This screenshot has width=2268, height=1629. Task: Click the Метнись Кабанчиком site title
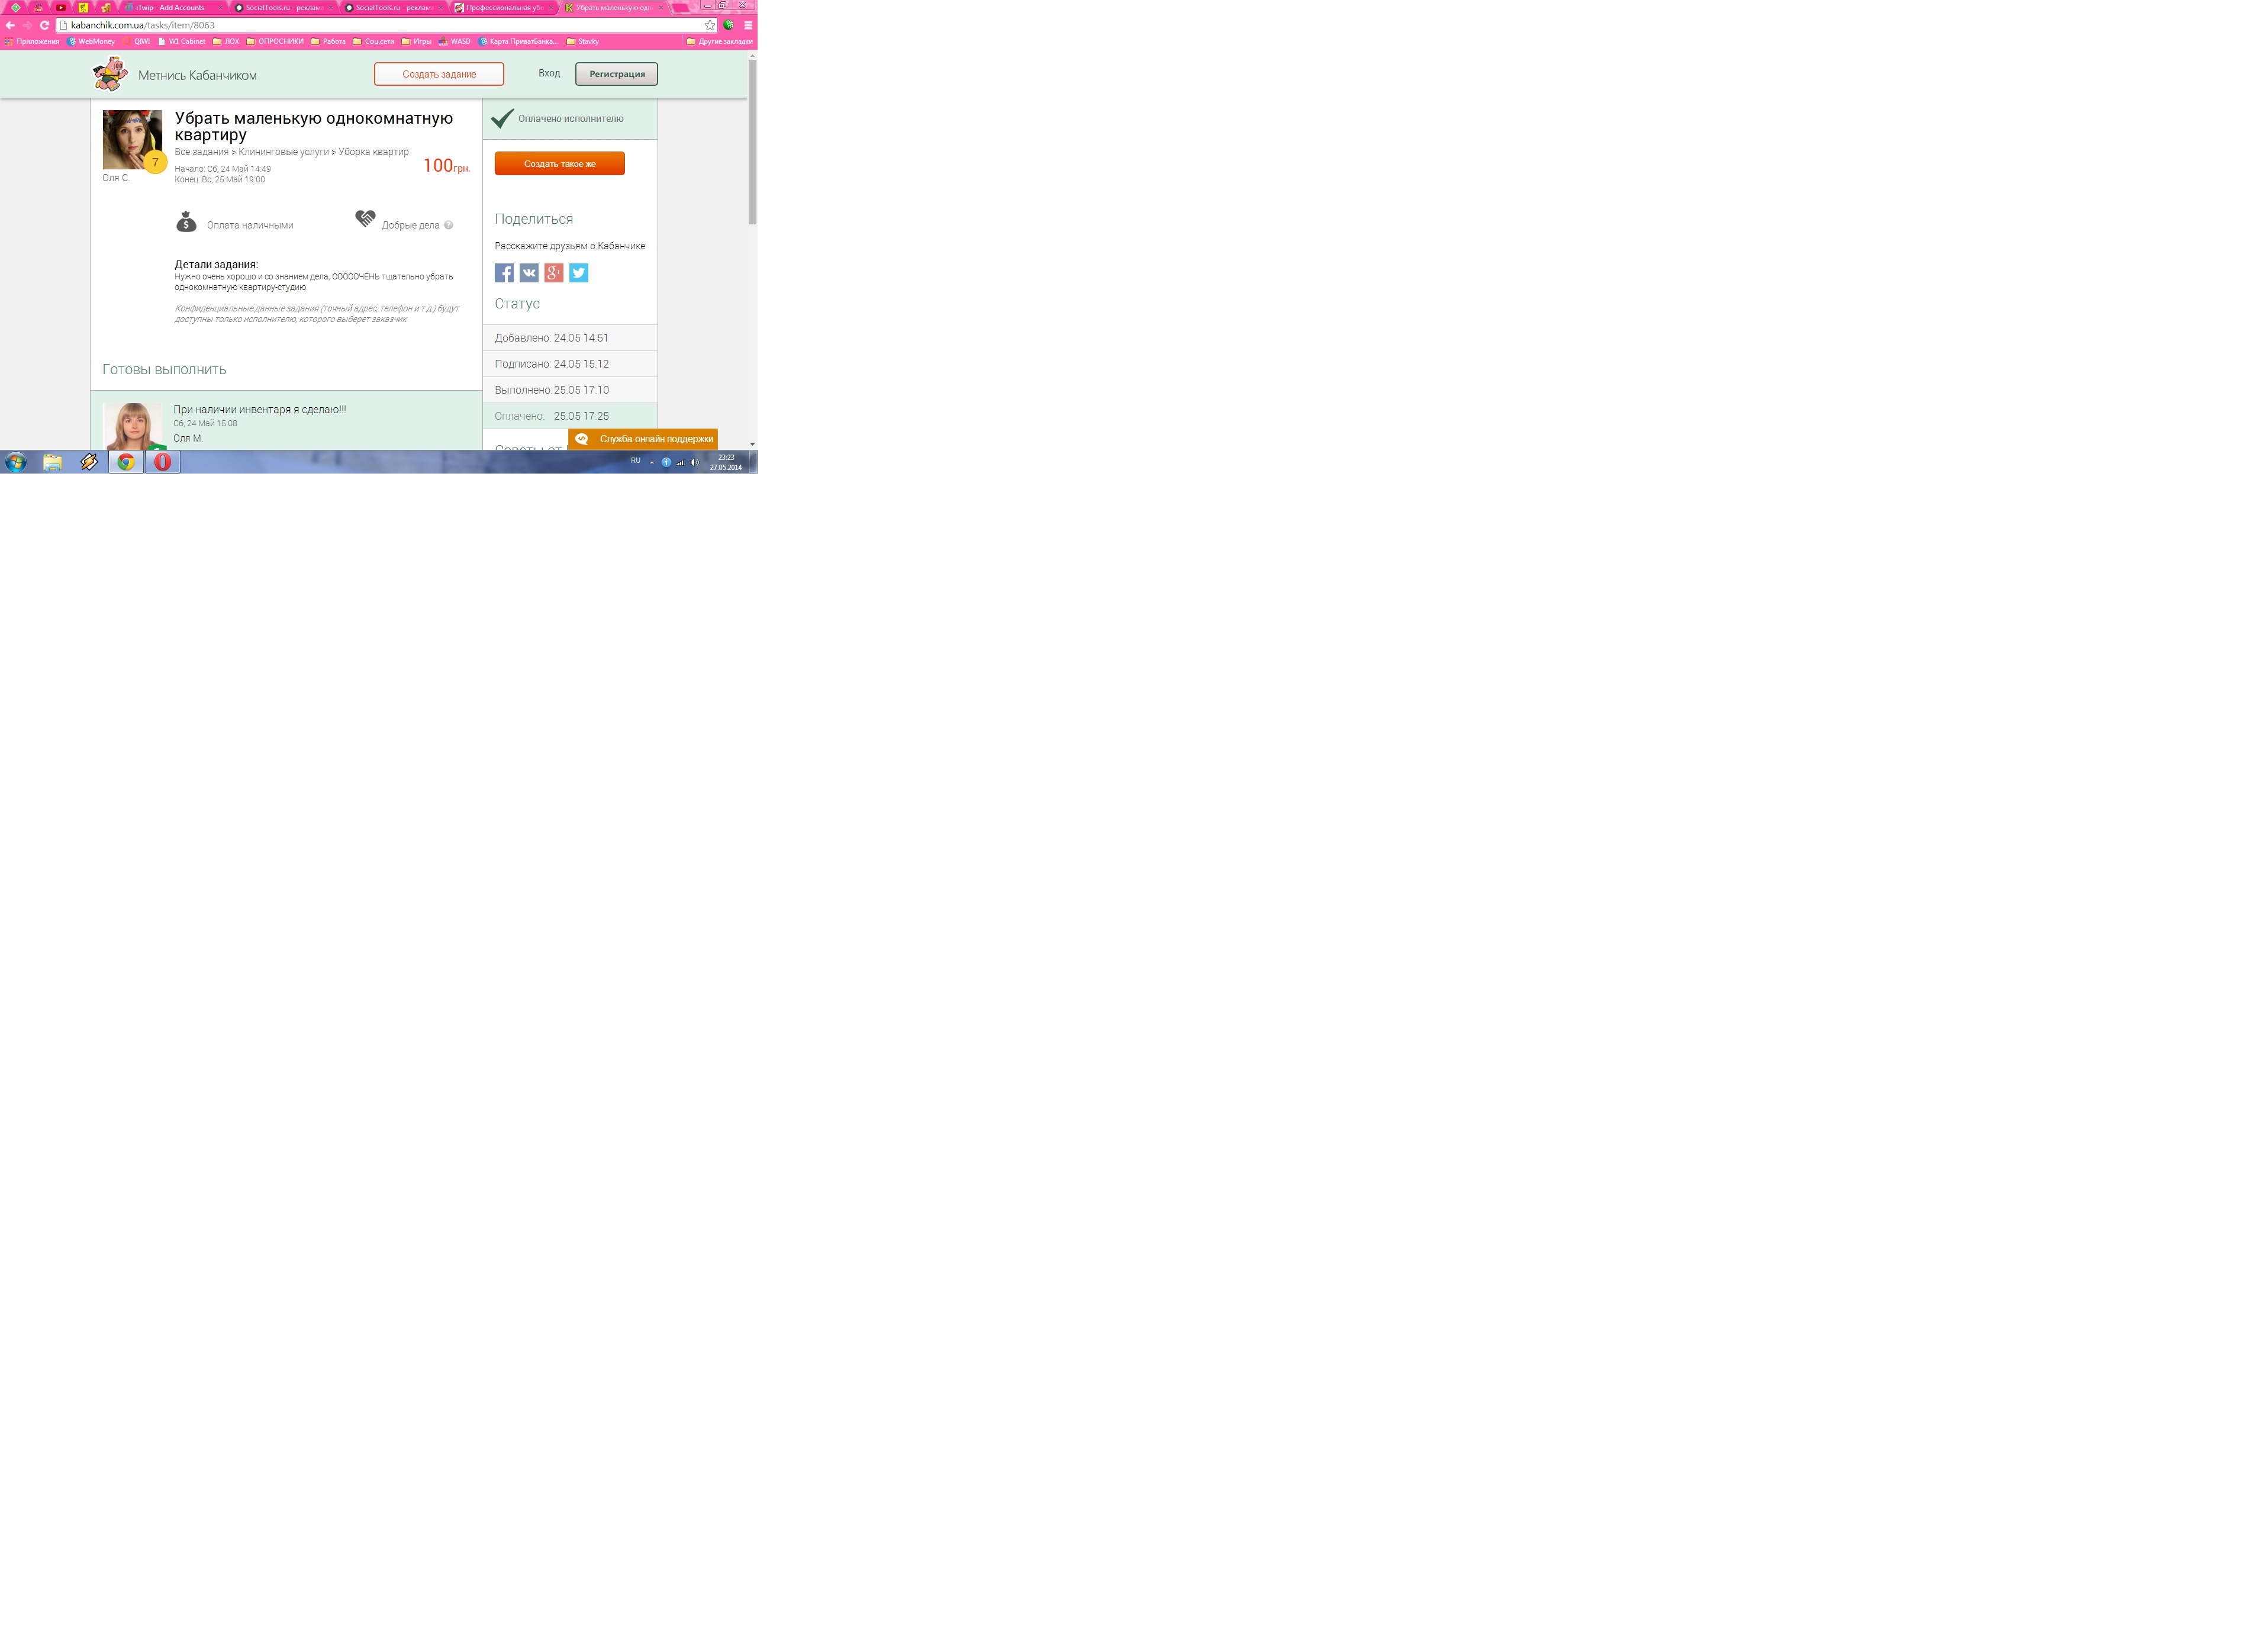[197, 75]
